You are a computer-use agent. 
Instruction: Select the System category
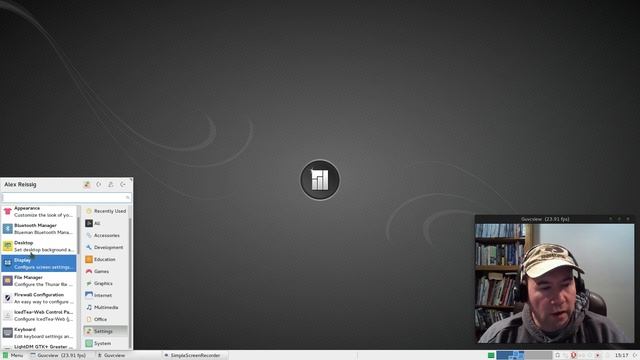coord(106,343)
